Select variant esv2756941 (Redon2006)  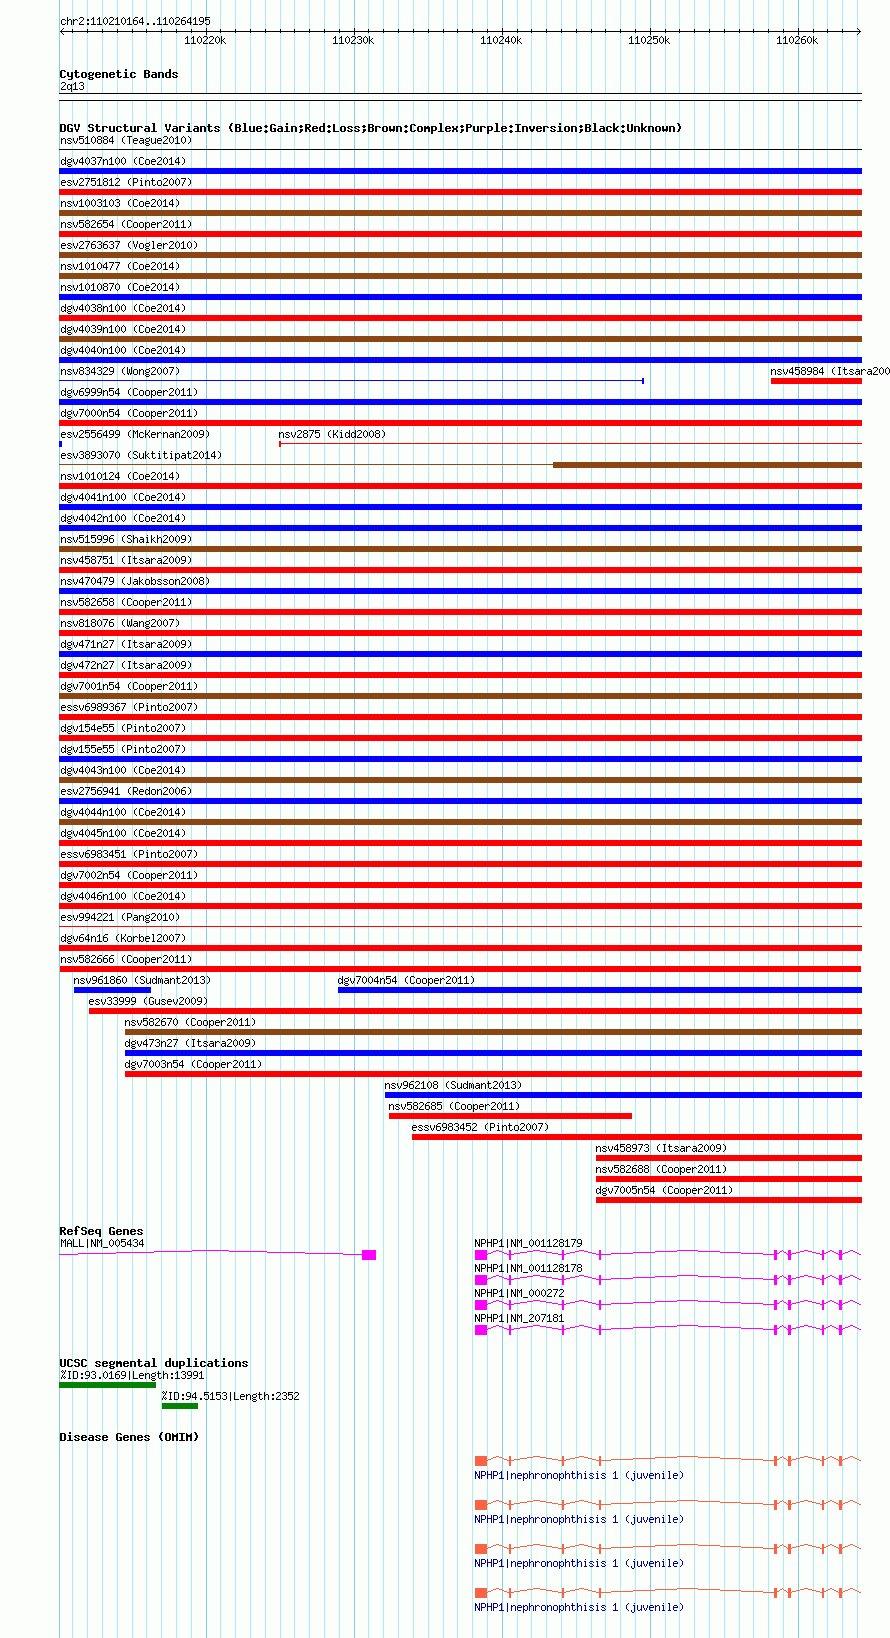coord(126,791)
